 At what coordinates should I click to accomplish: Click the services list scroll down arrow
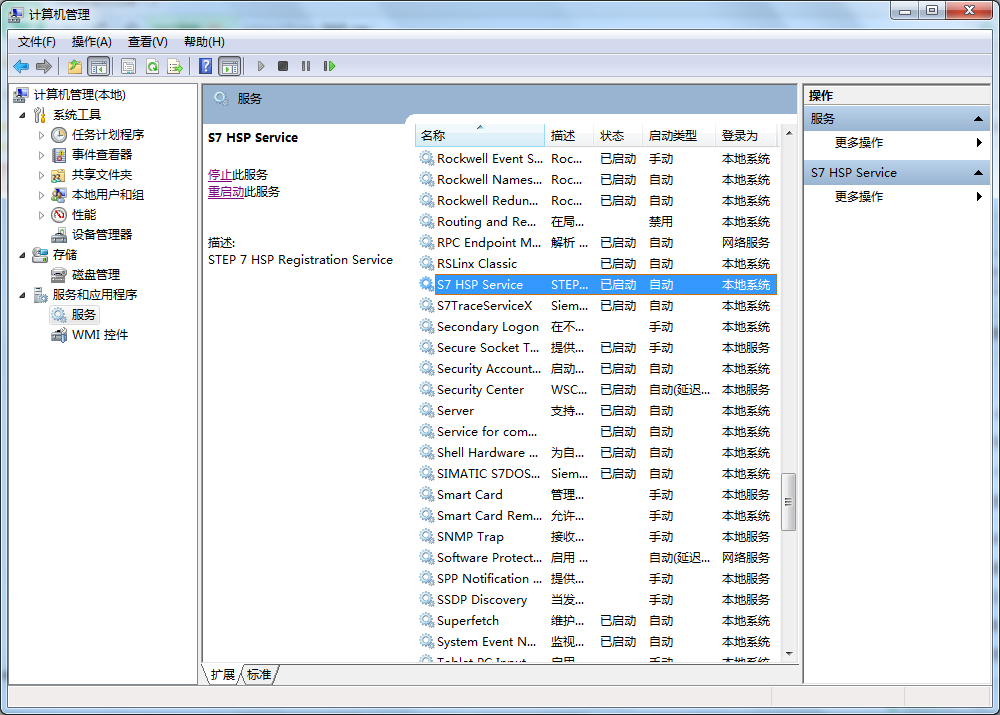coord(789,654)
